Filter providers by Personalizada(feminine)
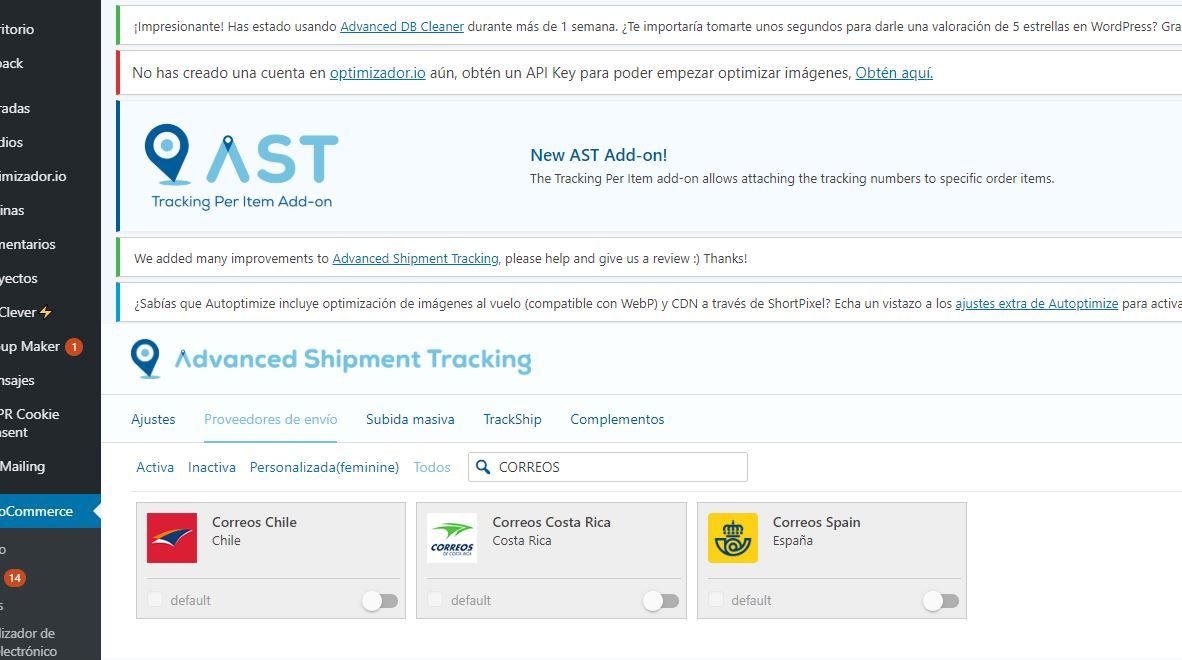The image size is (1182, 660). 324,467
